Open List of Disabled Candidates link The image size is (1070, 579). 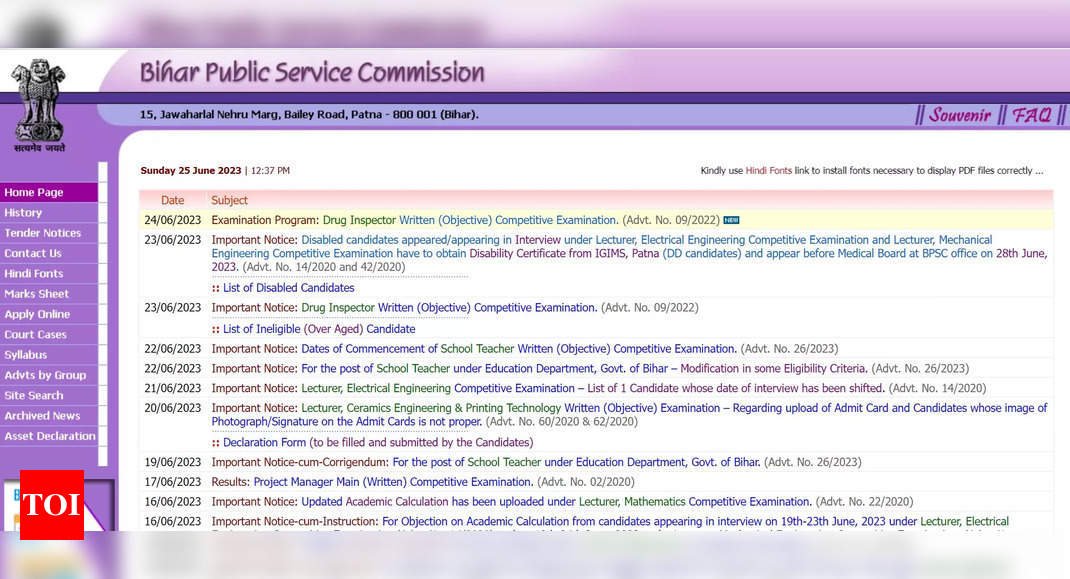289,288
